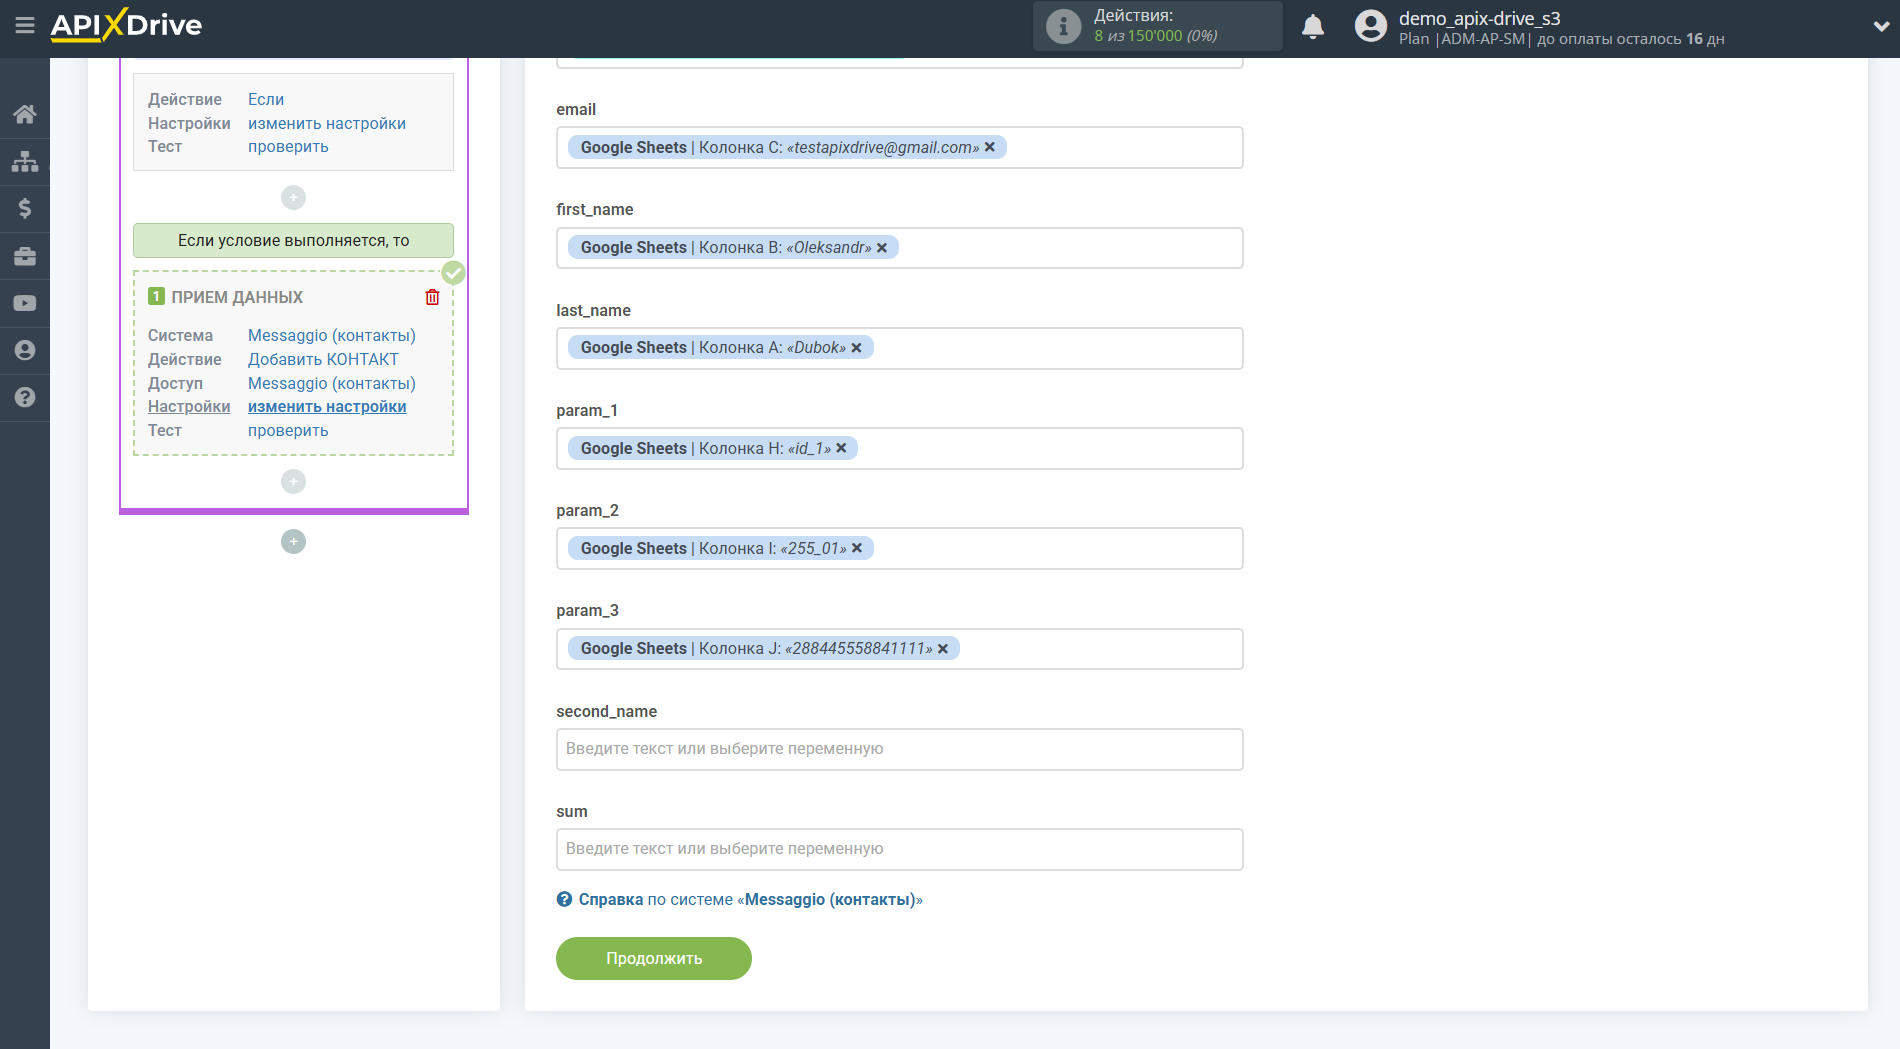Click the plus button above the condition label
This screenshot has height=1049, width=1900.
tap(293, 198)
